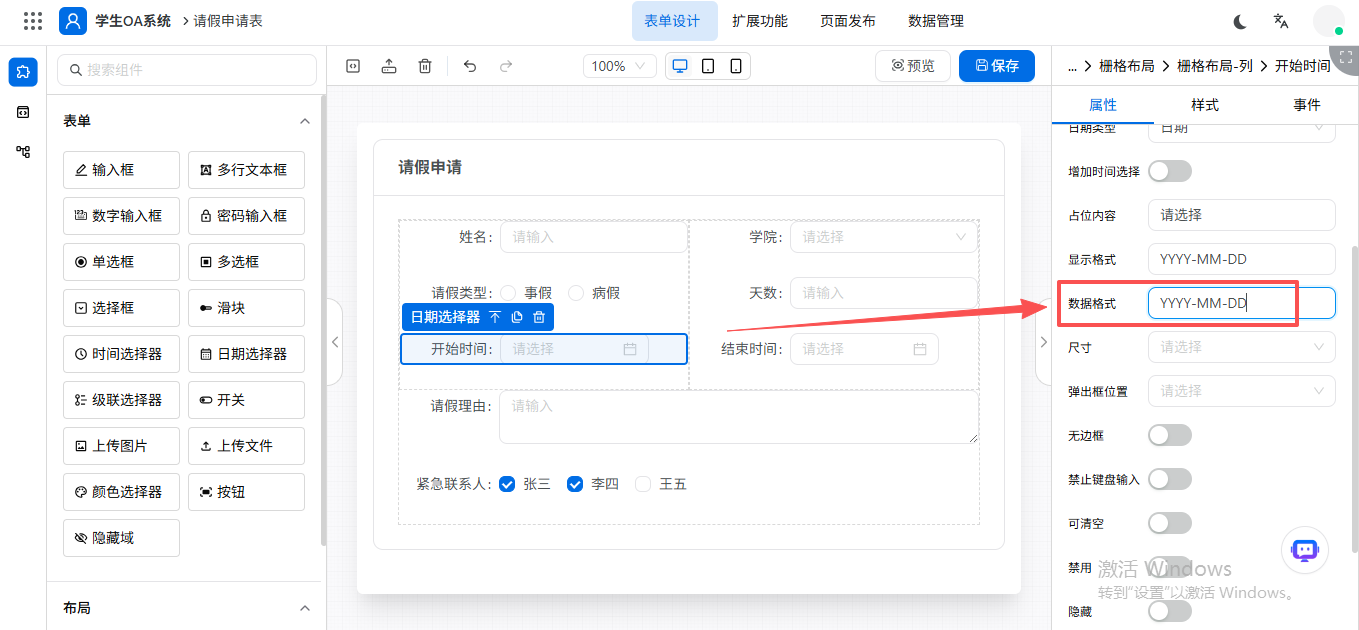The width and height of the screenshot is (1359, 630).
Task: Switch to desktop preview device
Action: 680,66
